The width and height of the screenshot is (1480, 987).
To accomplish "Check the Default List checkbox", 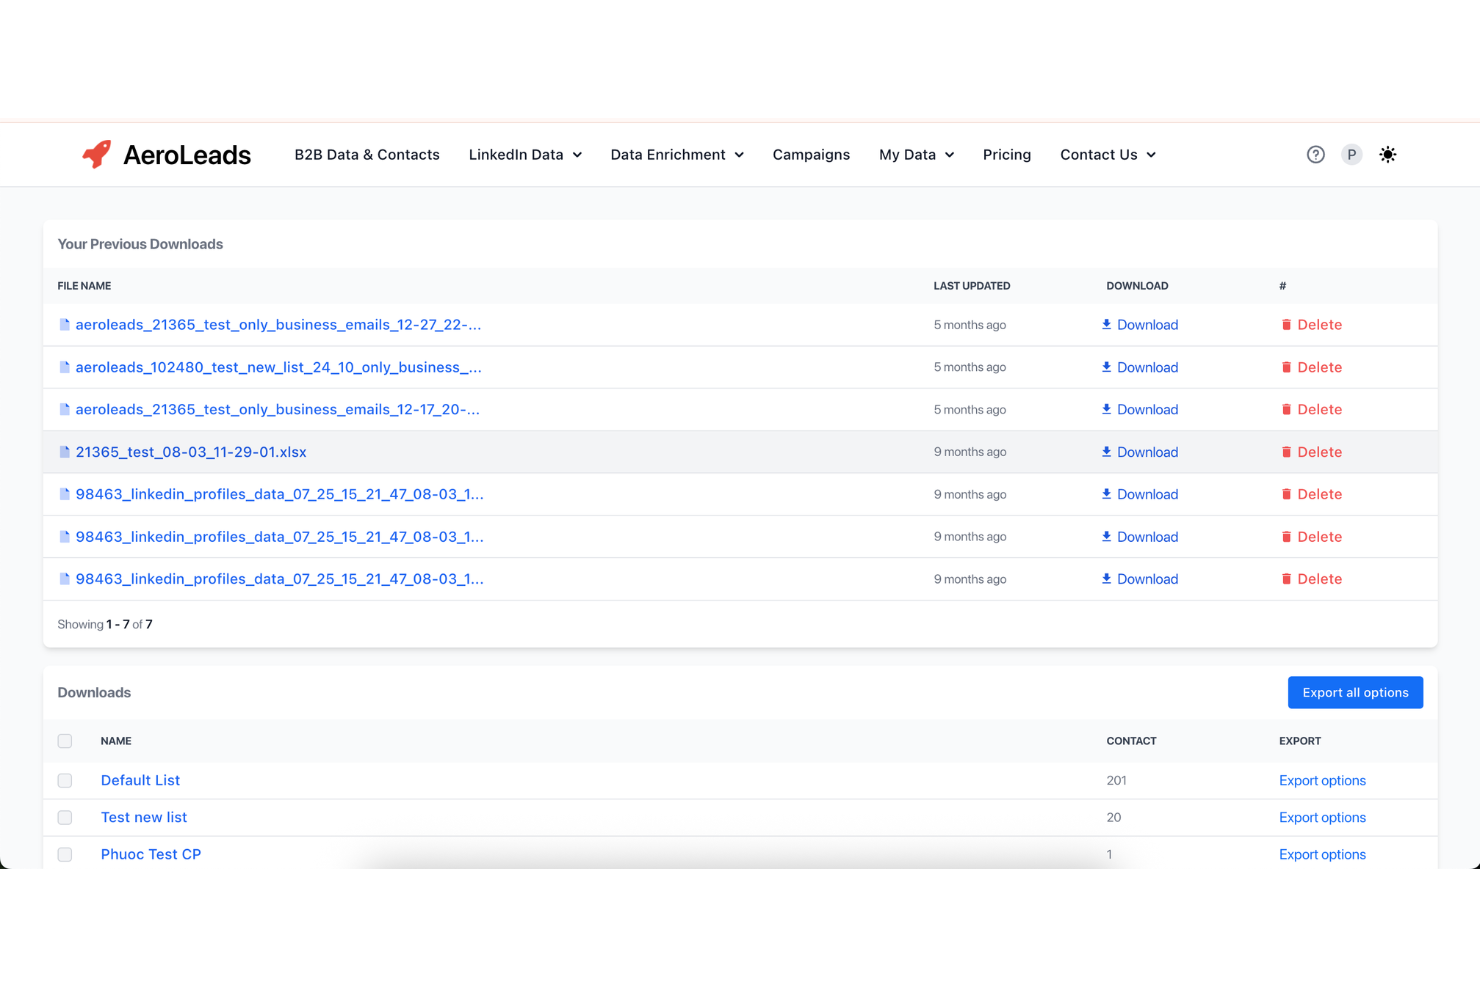I will coord(65,780).
